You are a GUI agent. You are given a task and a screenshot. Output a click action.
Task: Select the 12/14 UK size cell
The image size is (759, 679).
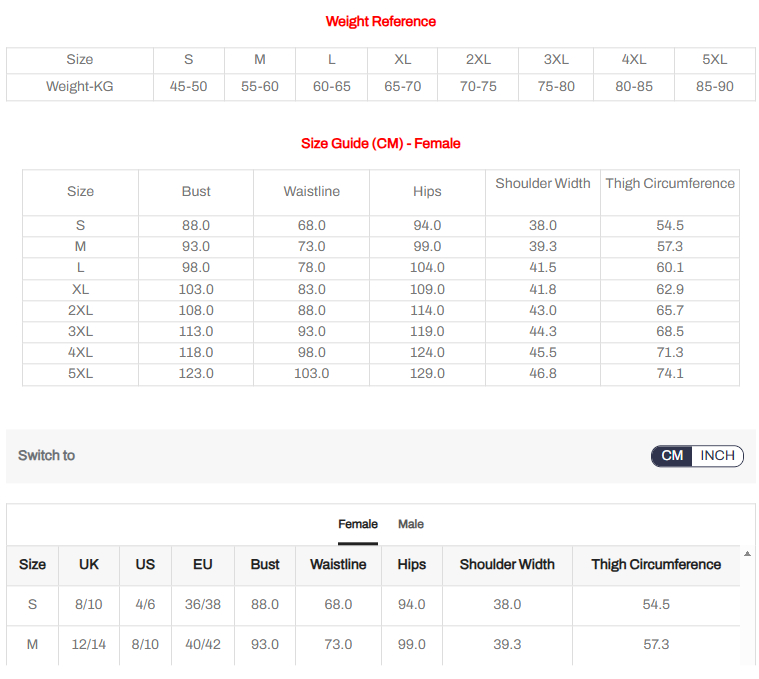(x=89, y=645)
